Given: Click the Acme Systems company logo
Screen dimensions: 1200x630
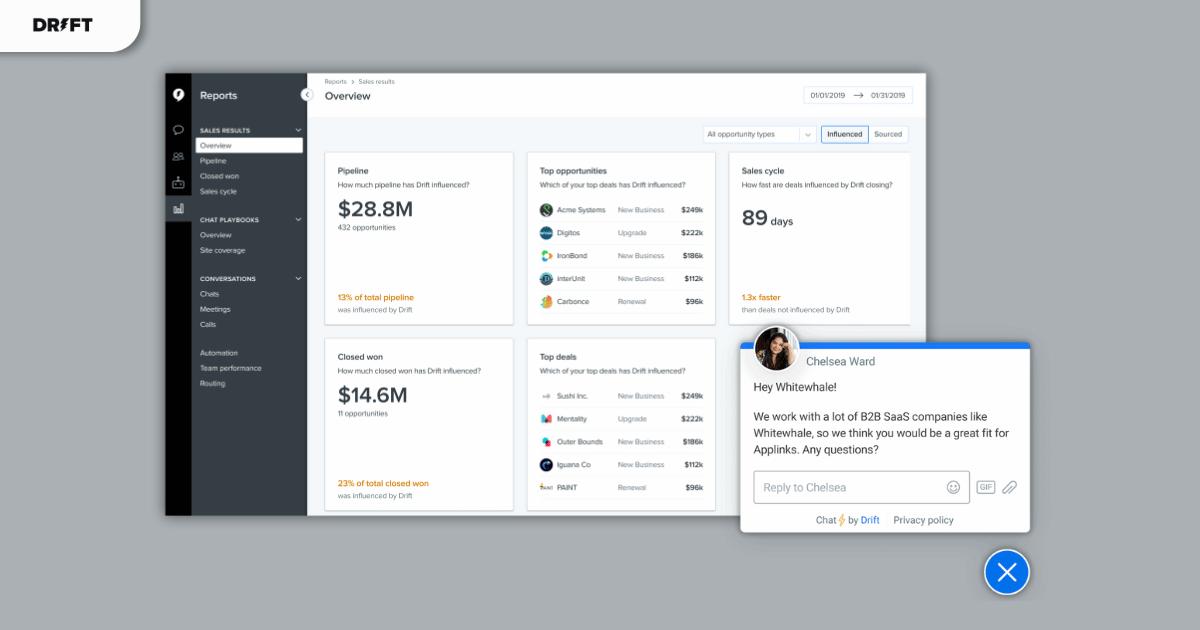Looking at the screenshot, I should click(546, 210).
